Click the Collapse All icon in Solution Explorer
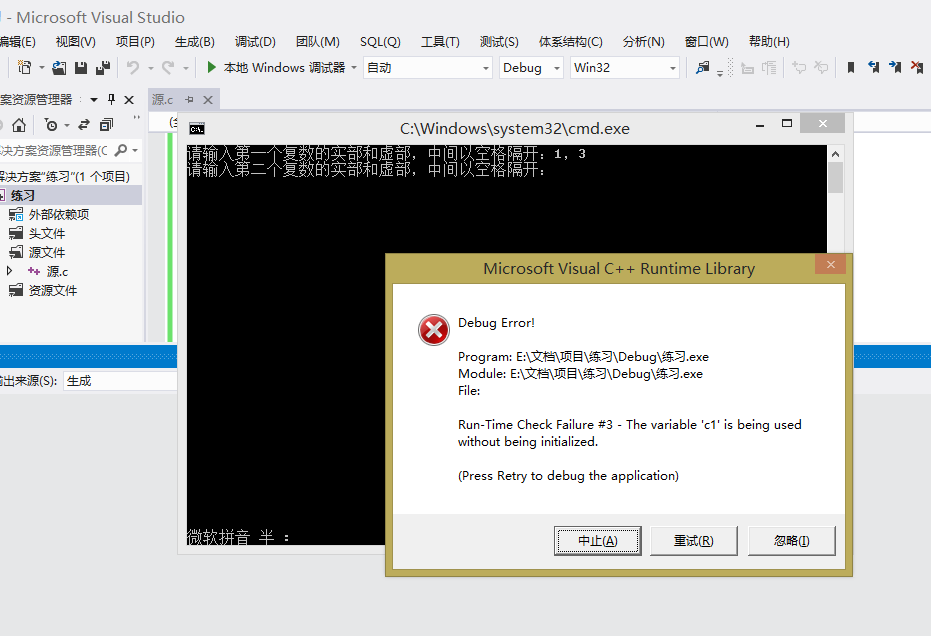This screenshot has width=931, height=636. pos(106,125)
